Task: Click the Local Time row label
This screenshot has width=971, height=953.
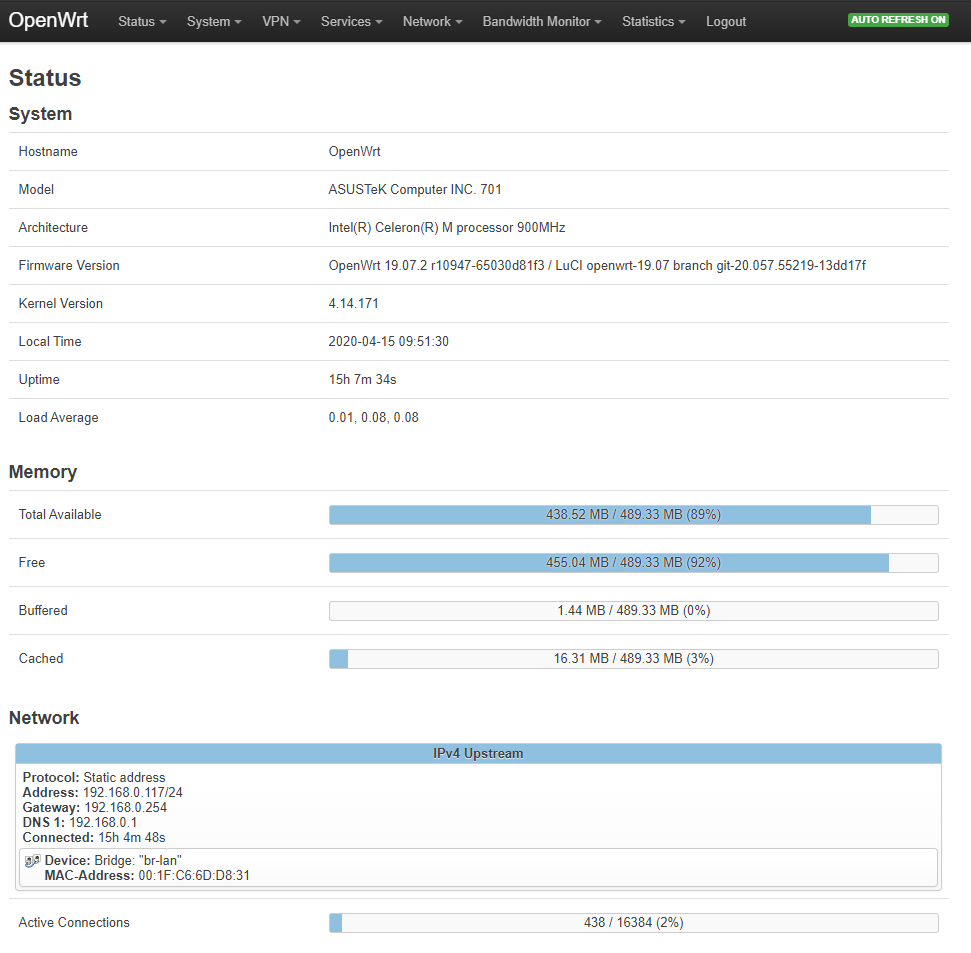Action: pos(50,342)
